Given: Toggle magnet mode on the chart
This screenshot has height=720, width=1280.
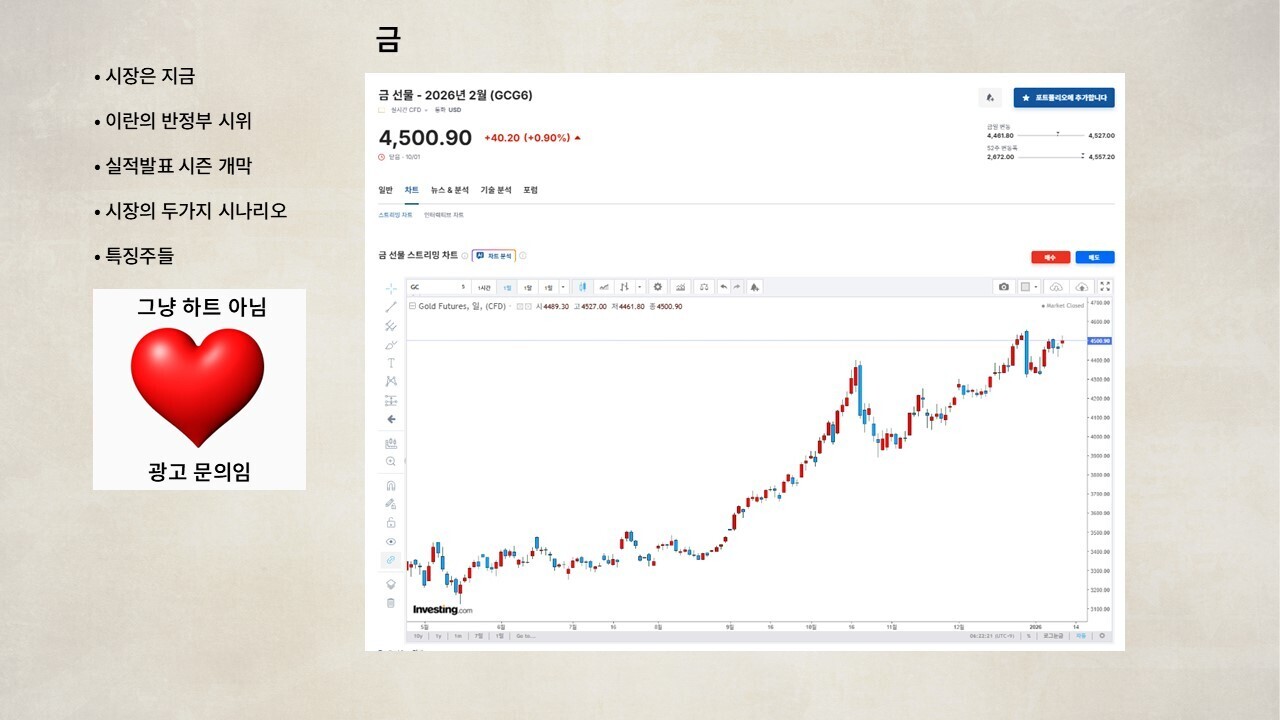Looking at the screenshot, I should pyautogui.click(x=391, y=485).
